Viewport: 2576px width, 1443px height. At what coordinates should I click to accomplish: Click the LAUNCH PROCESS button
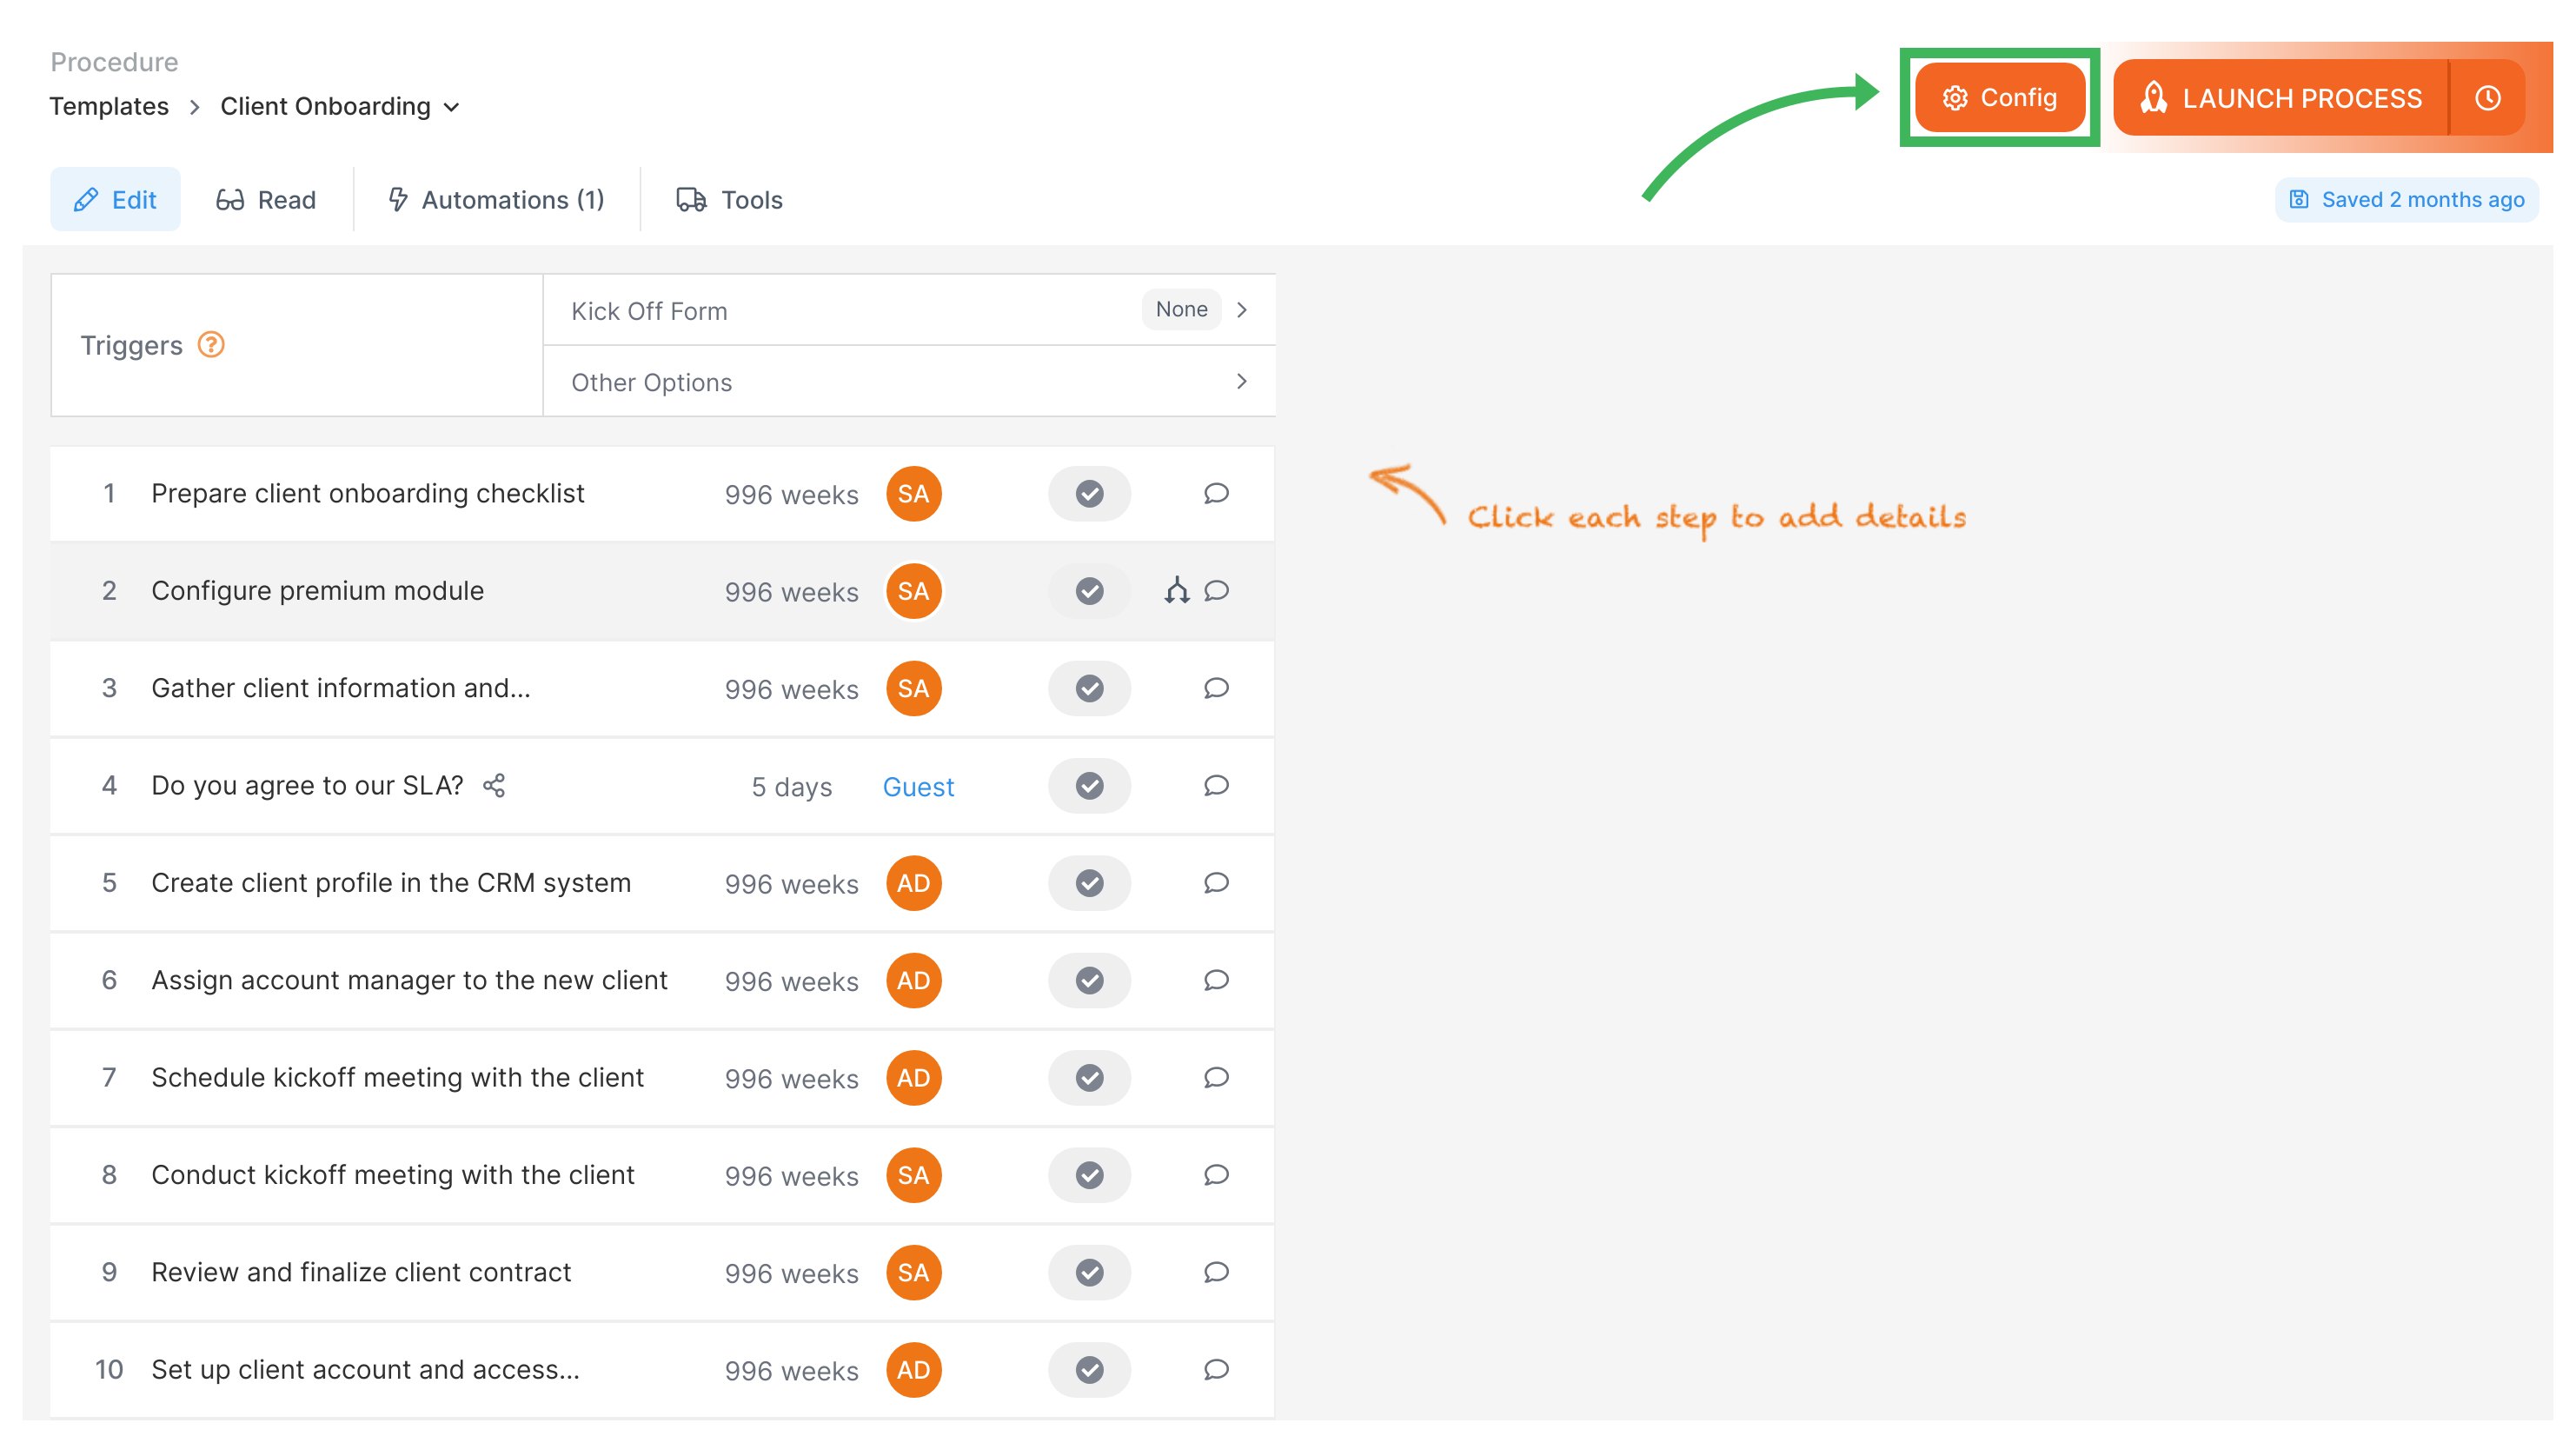[x=2281, y=98]
